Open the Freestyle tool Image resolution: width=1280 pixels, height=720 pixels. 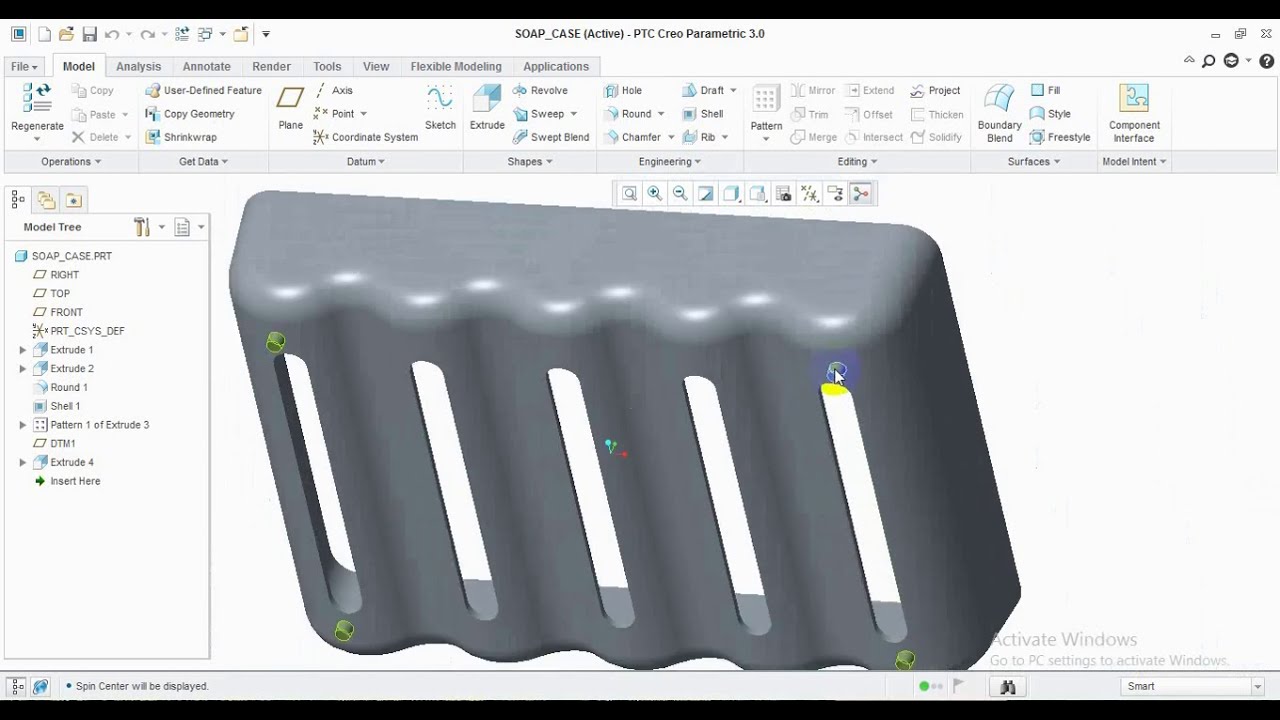1059,137
